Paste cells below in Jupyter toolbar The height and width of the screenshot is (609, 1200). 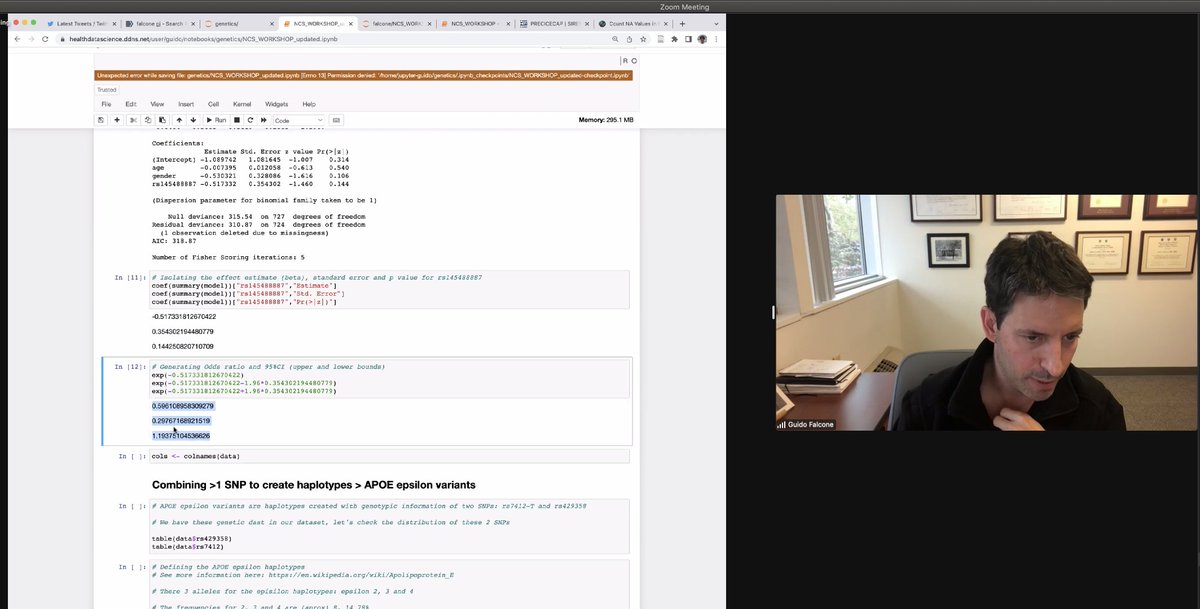click(162, 120)
